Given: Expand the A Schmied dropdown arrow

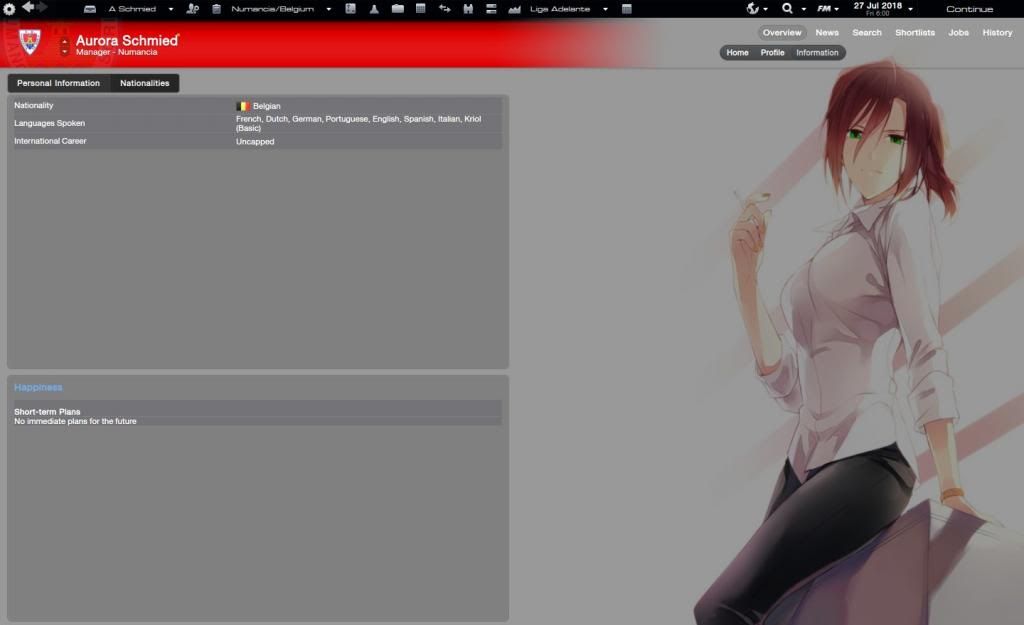Looking at the screenshot, I should click(x=170, y=9).
